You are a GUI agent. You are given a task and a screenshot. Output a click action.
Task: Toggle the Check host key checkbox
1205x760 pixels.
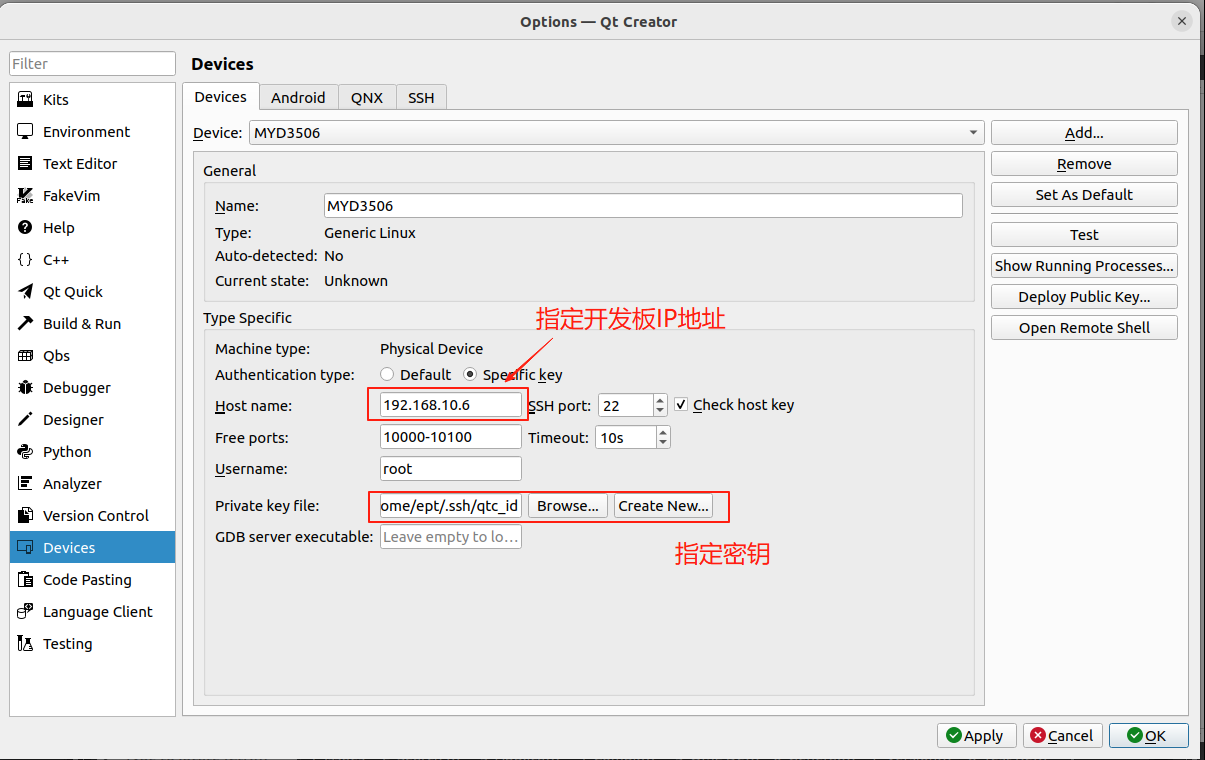[x=681, y=405]
